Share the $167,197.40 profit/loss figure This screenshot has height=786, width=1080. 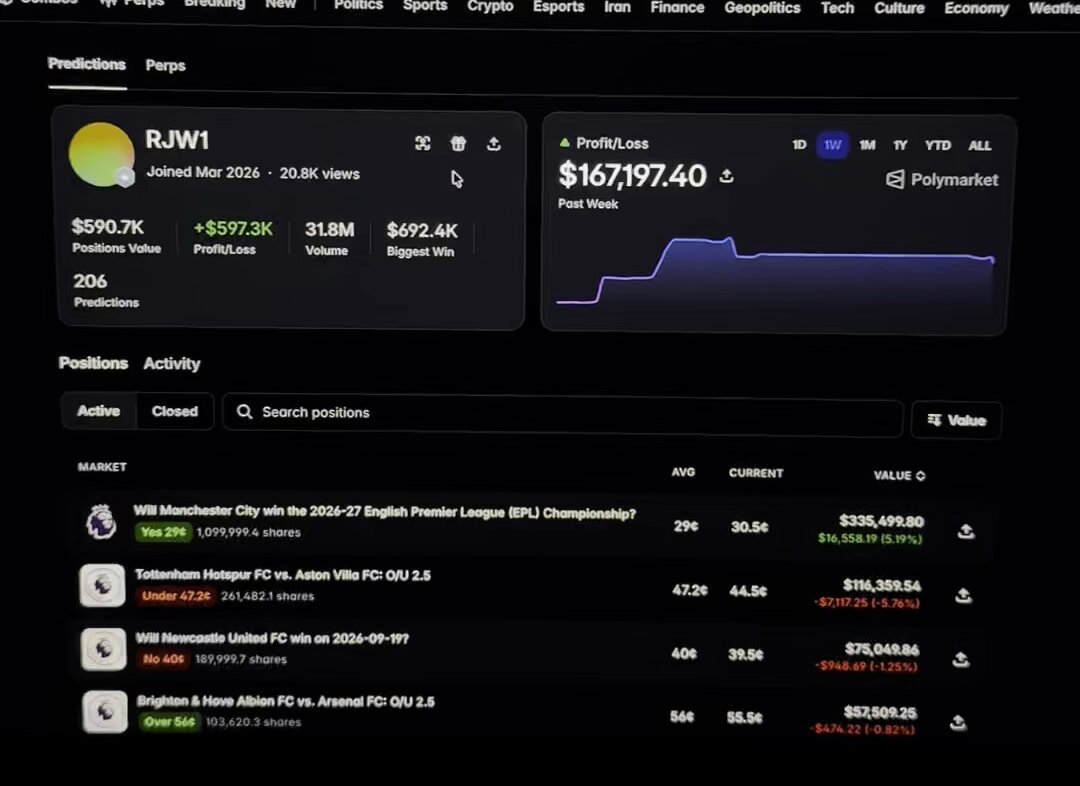[726, 176]
